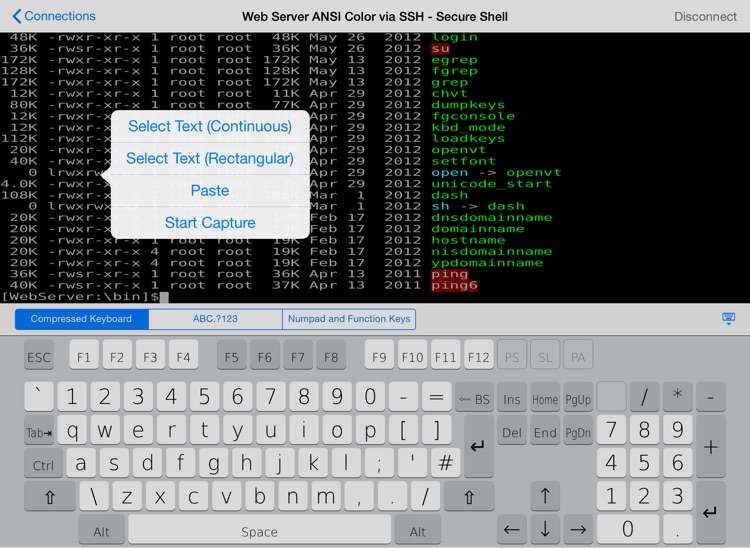Tap the down arrow key

[545, 529]
